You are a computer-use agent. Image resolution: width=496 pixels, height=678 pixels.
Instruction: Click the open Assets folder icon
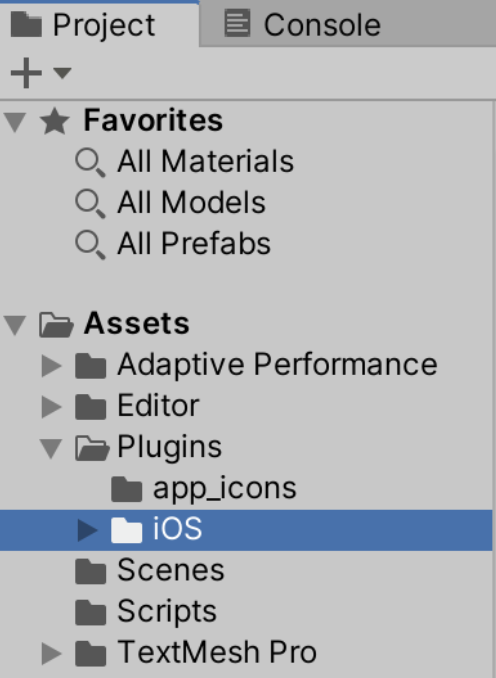click(56, 324)
